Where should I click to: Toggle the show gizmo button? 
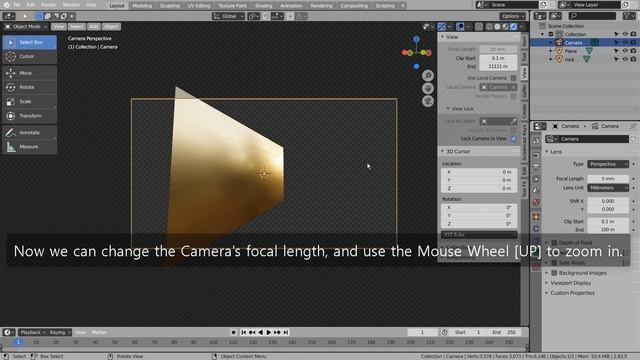[441, 27]
